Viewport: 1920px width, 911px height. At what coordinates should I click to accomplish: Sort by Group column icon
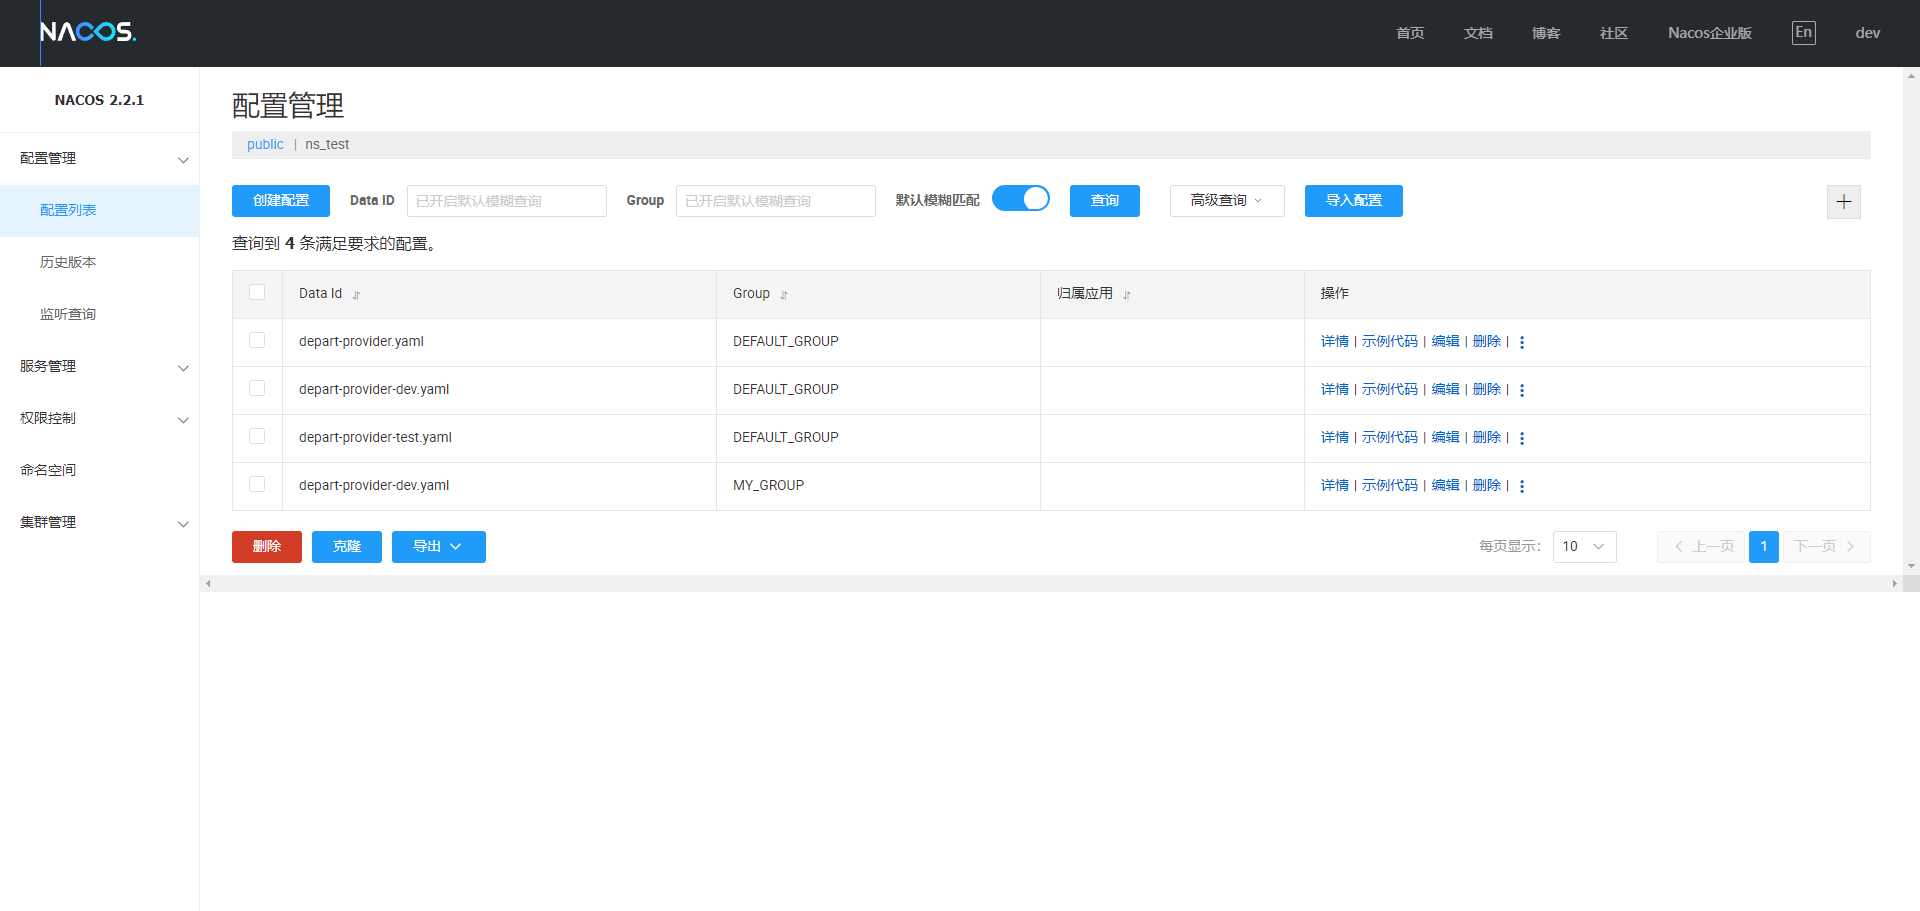pos(784,294)
